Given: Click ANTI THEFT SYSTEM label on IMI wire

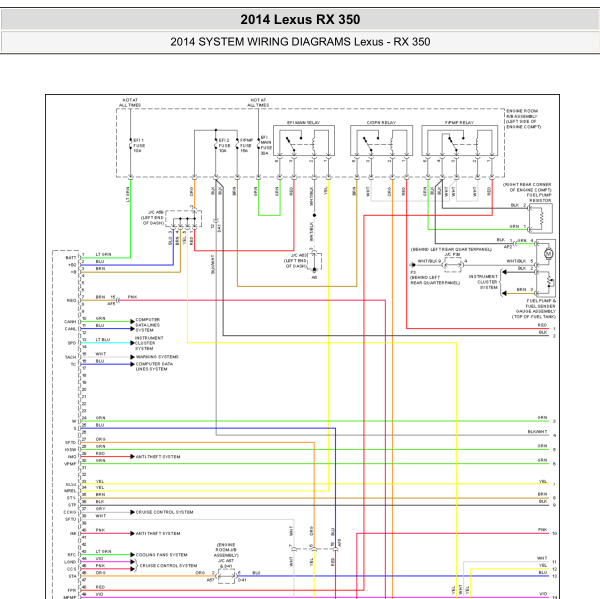Looking at the screenshot, I should [x=158, y=533].
